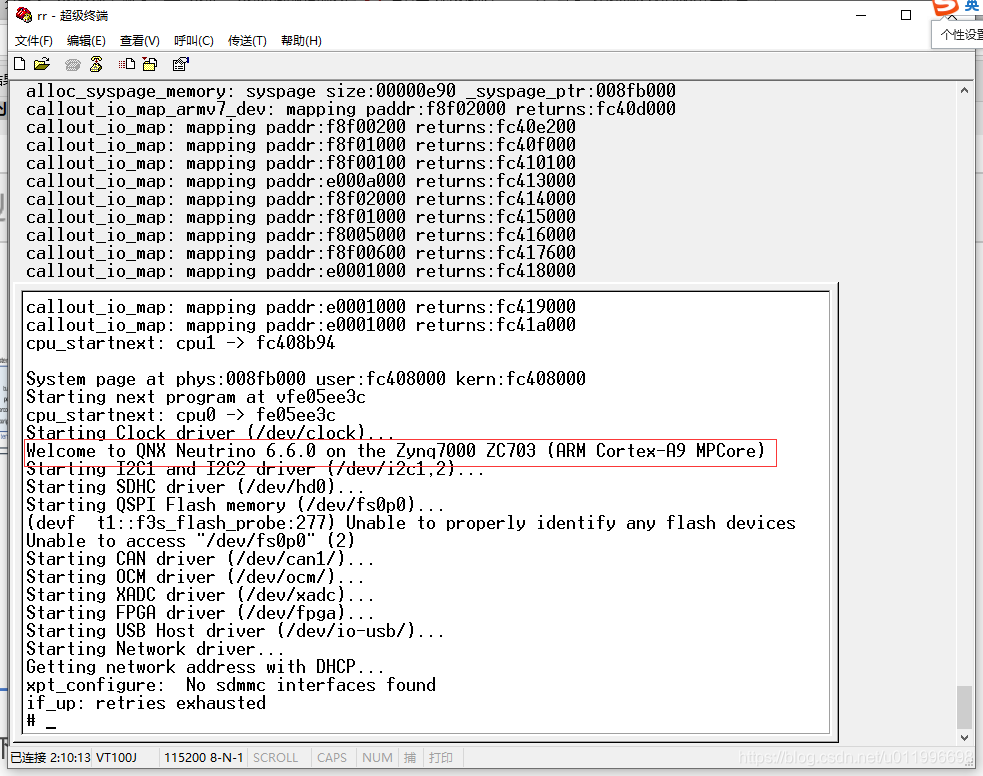Click the 'Starting QSPI Flash memory' line
The height and width of the screenshot is (776, 983).
tap(235, 505)
